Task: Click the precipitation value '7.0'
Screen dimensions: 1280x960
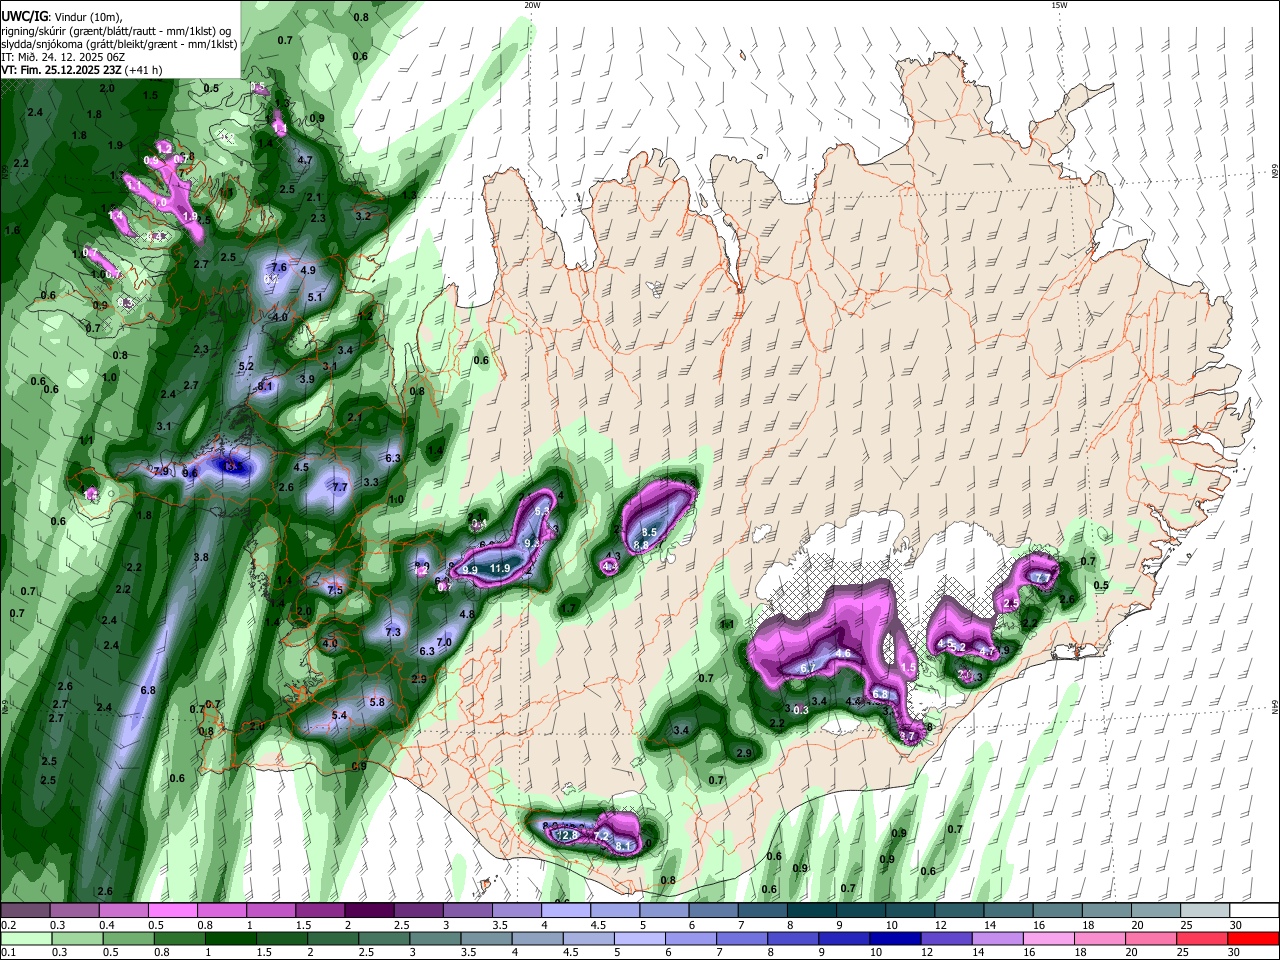Action: (445, 642)
